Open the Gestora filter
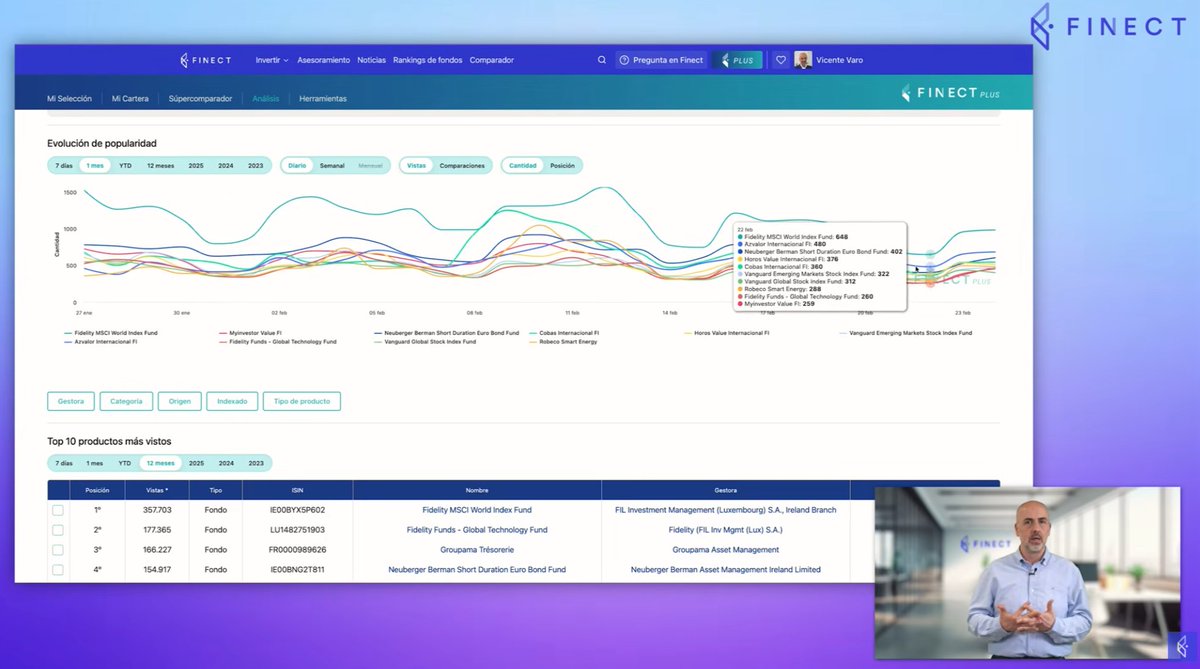 (x=71, y=401)
